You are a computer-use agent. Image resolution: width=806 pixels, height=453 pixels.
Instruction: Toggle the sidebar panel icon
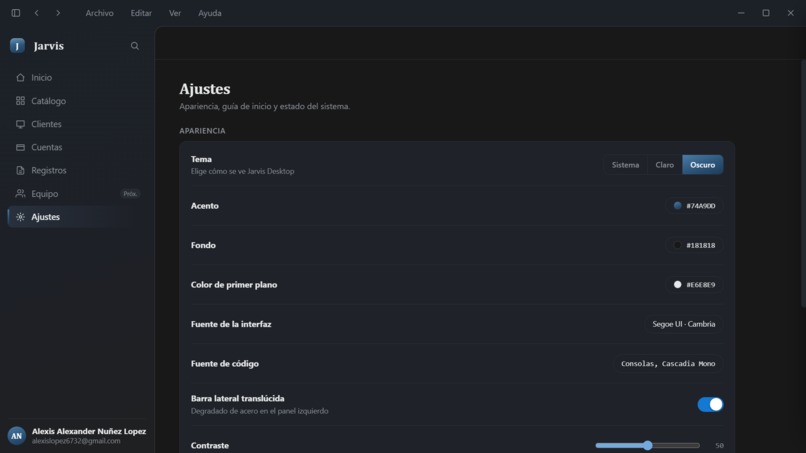(x=16, y=13)
